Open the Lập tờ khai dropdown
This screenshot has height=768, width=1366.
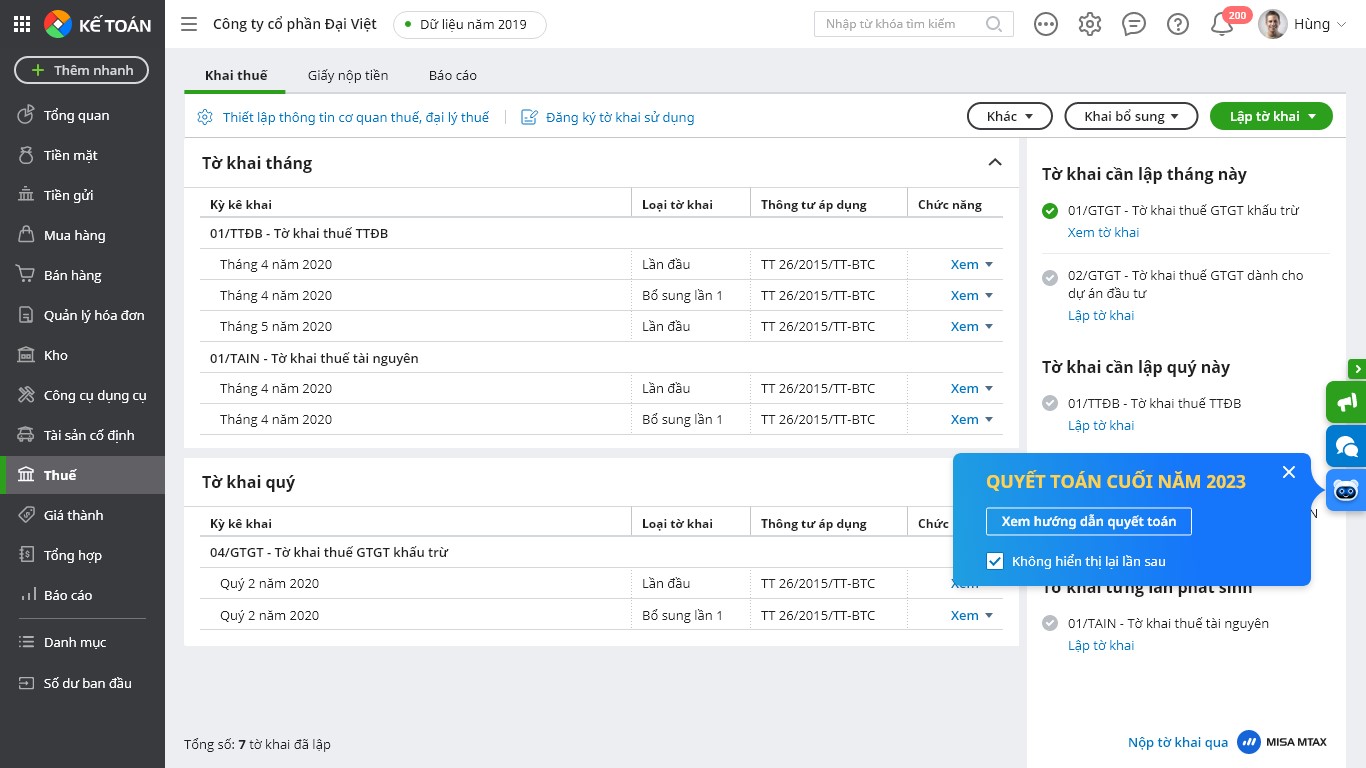(1271, 116)
